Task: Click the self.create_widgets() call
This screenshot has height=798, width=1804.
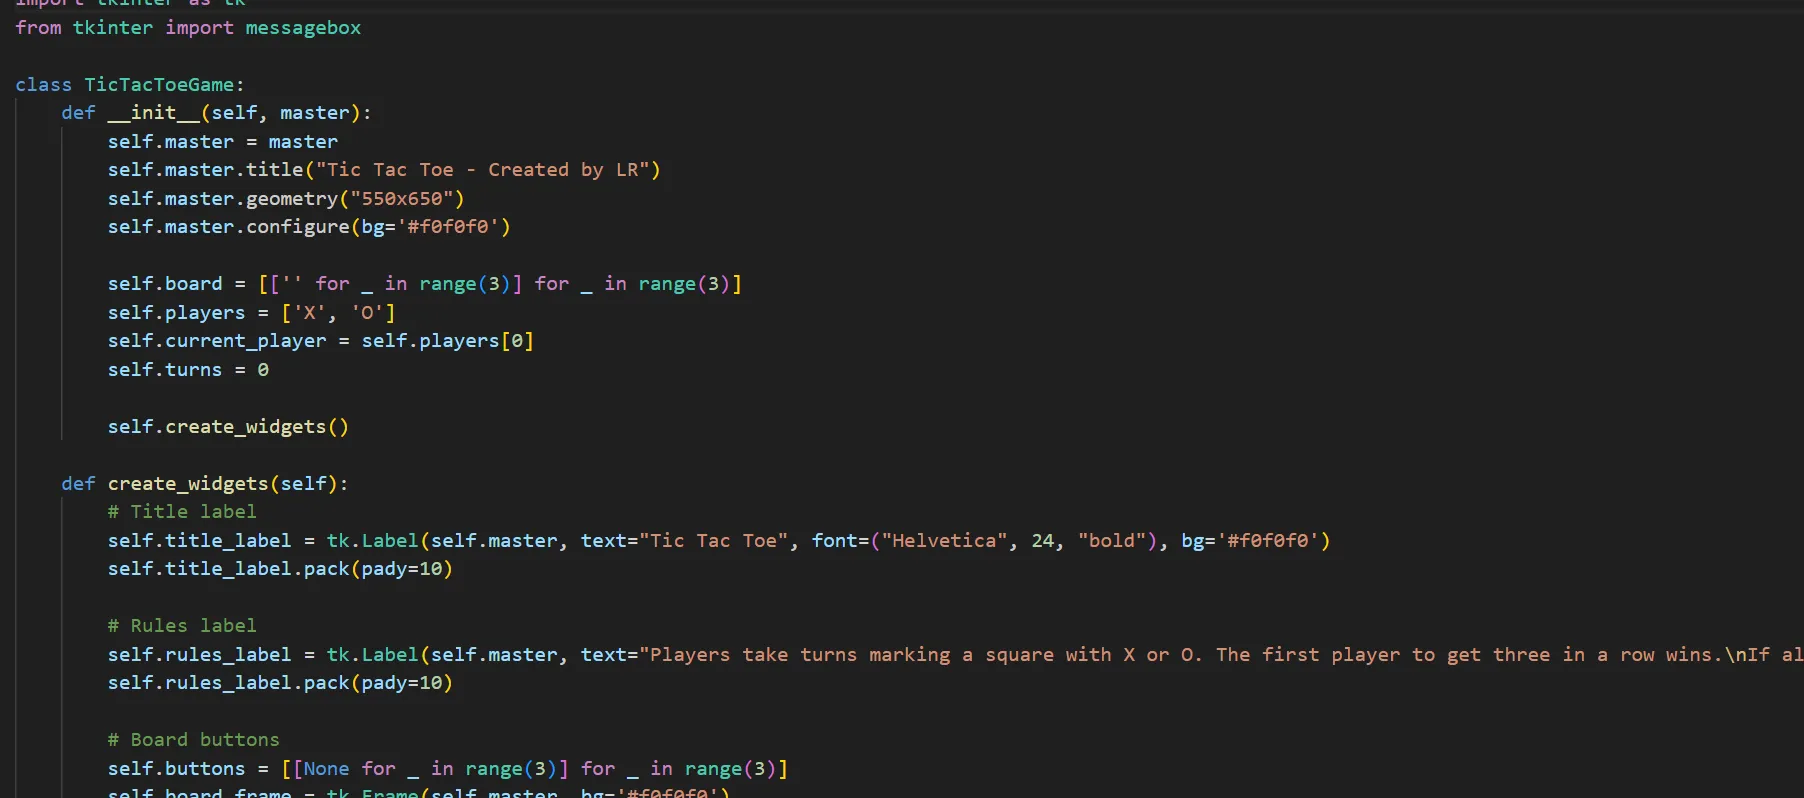Action: pos(228,427)
